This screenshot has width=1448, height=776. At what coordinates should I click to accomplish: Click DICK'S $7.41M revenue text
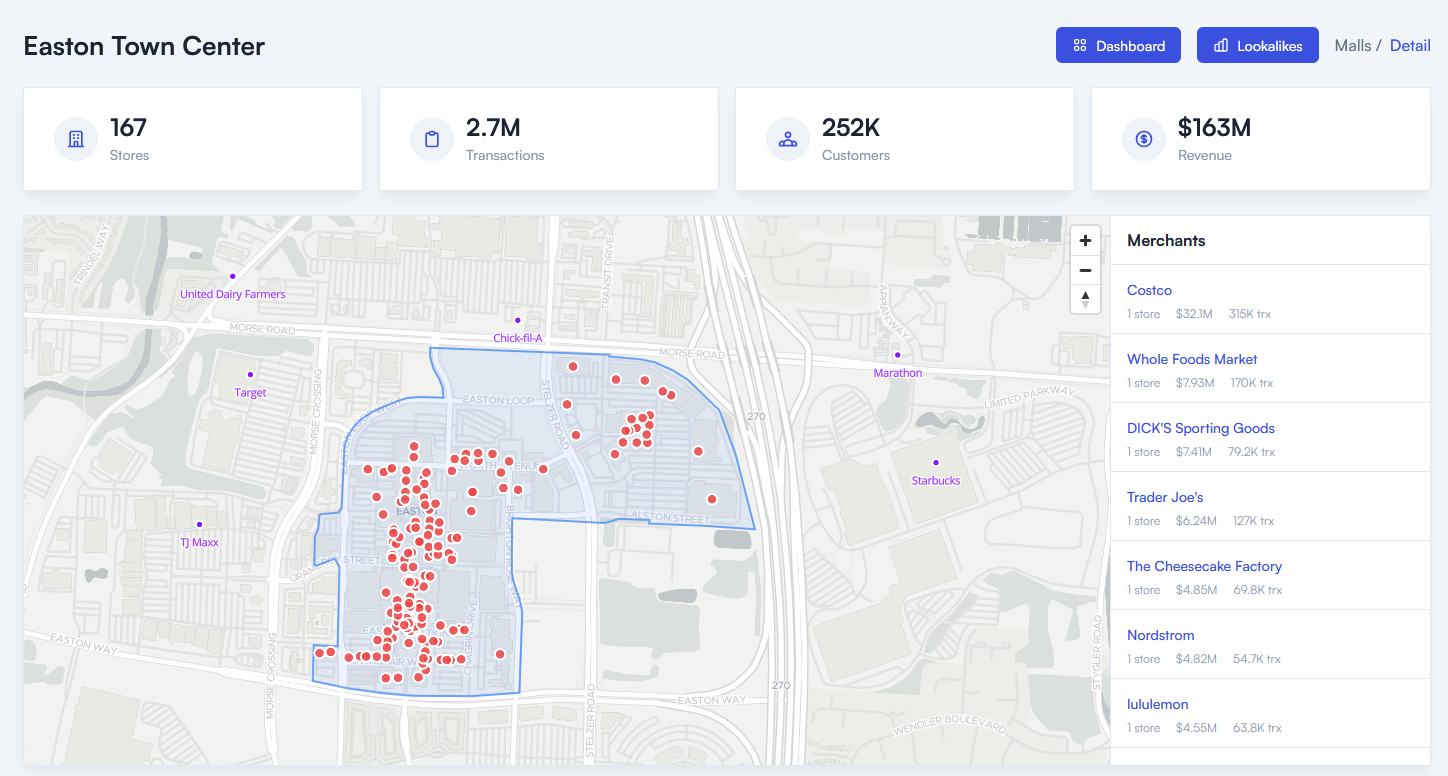[1194, 452]
